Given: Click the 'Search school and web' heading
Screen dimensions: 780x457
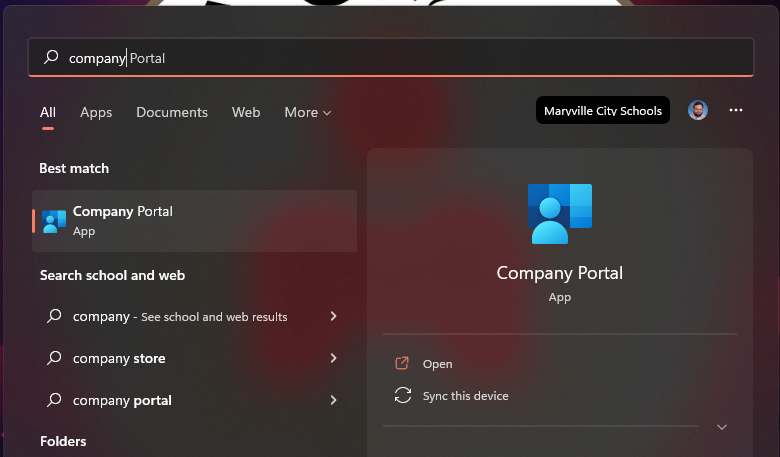Looking at the screenshot, I should [112, 275].
